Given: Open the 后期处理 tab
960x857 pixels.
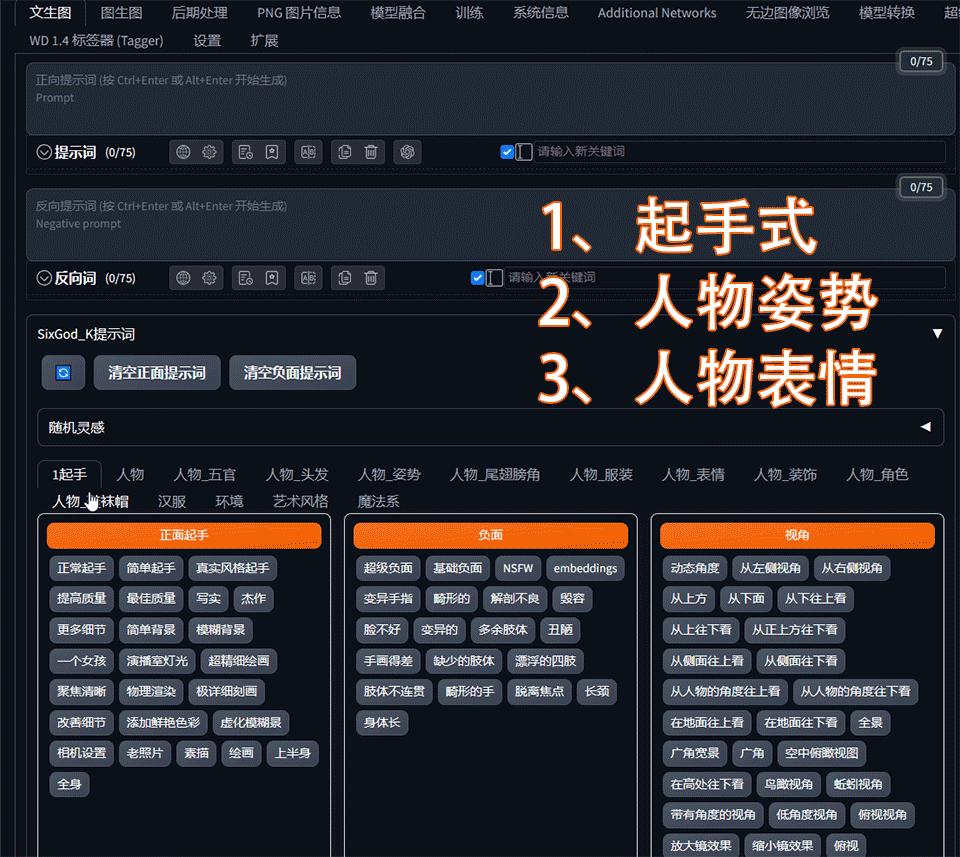Looking at the screenshot, I should pyautogui.click(x=200, y=13).
